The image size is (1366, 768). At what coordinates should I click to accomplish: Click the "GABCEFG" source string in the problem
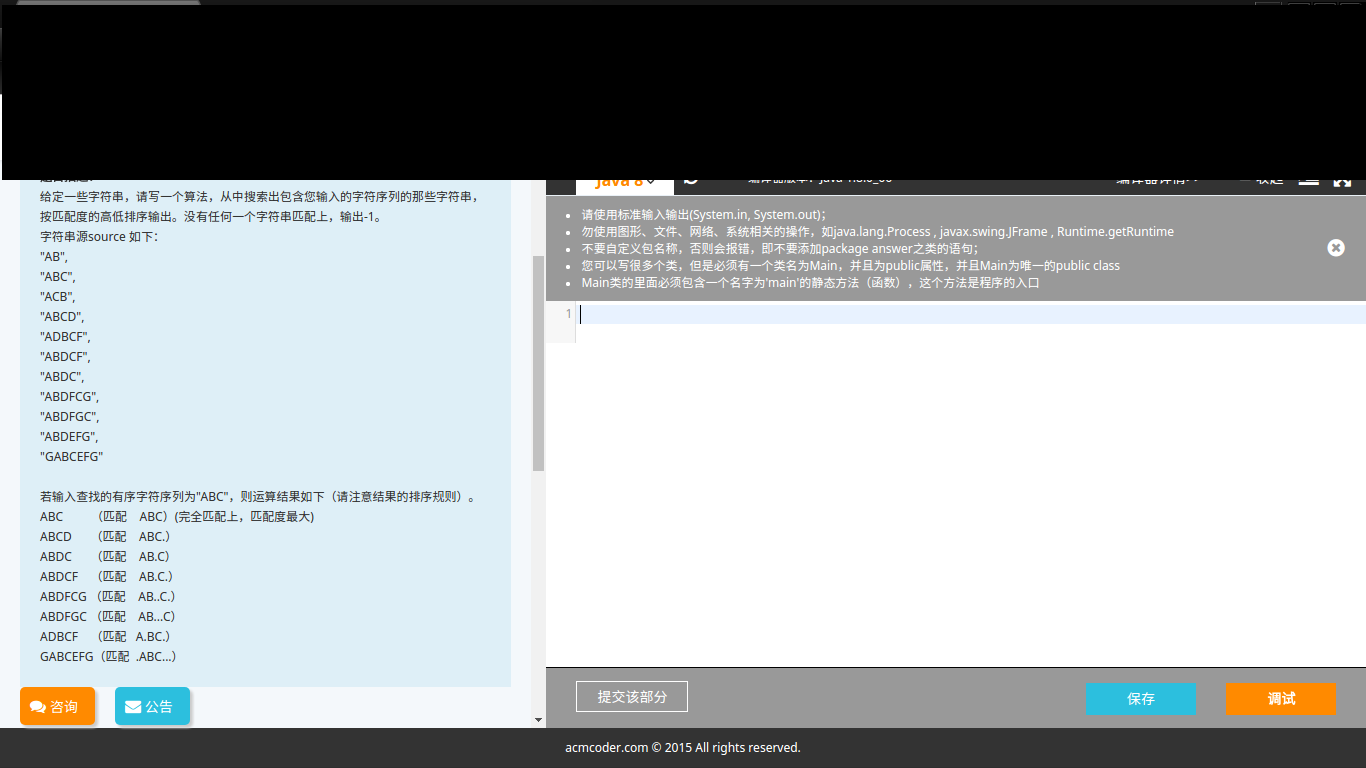click(71, 456)
